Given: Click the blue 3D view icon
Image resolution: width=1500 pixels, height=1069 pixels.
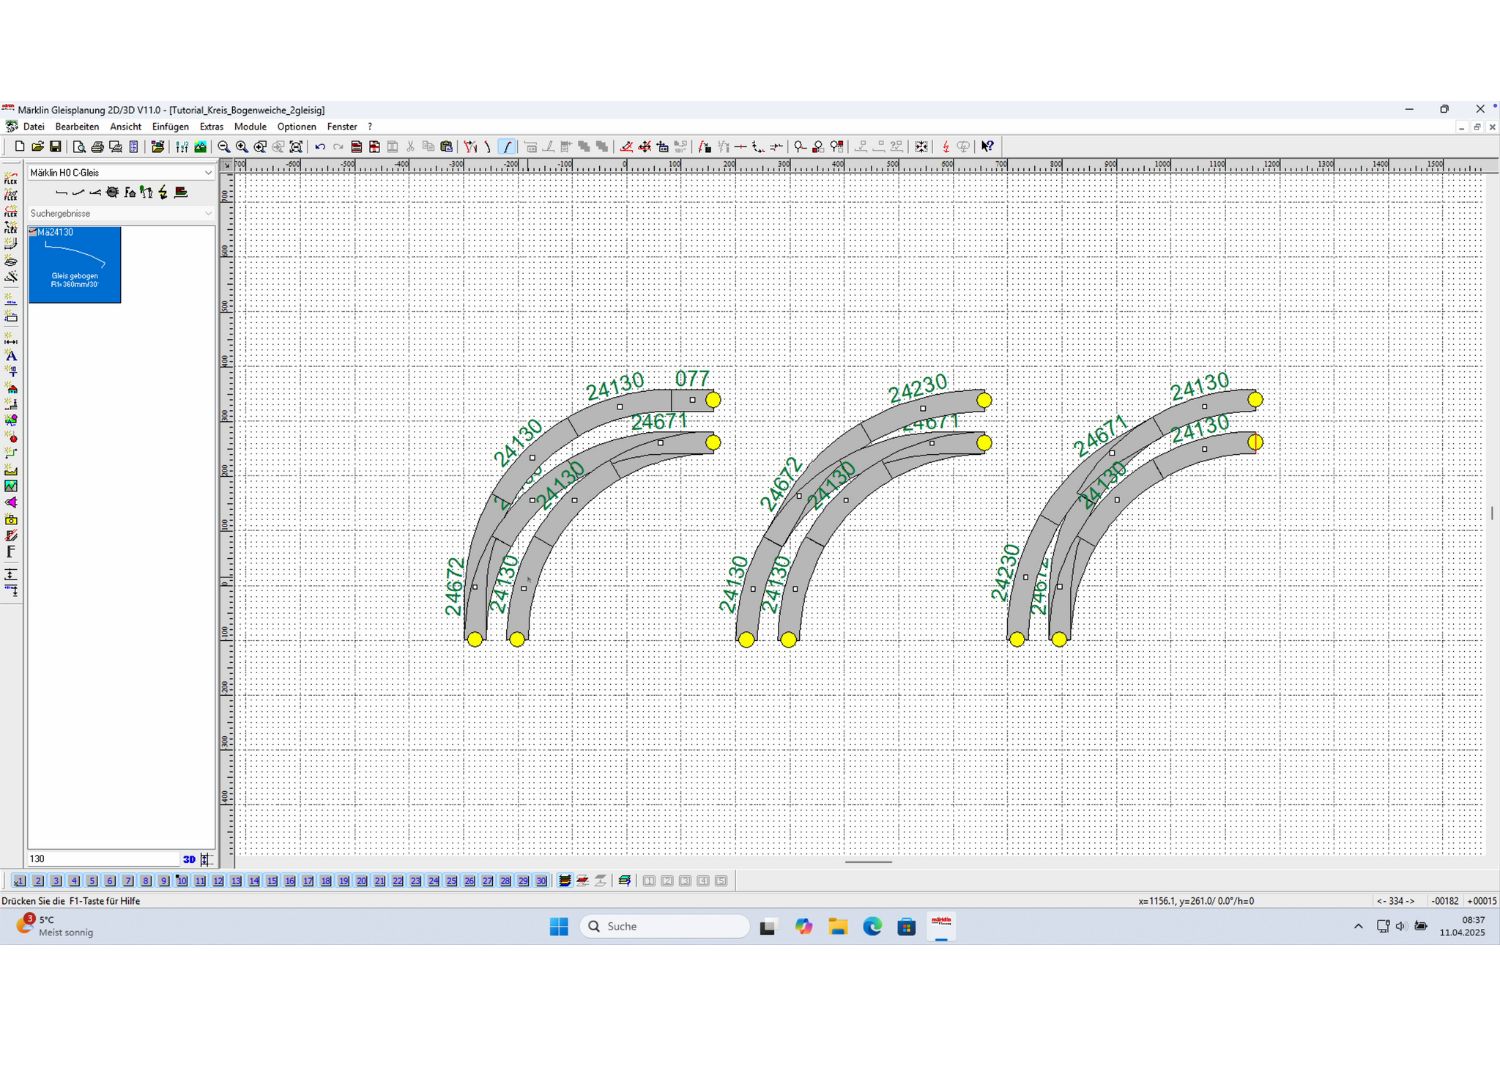Looking at the screenshot, I should [189, 859].
